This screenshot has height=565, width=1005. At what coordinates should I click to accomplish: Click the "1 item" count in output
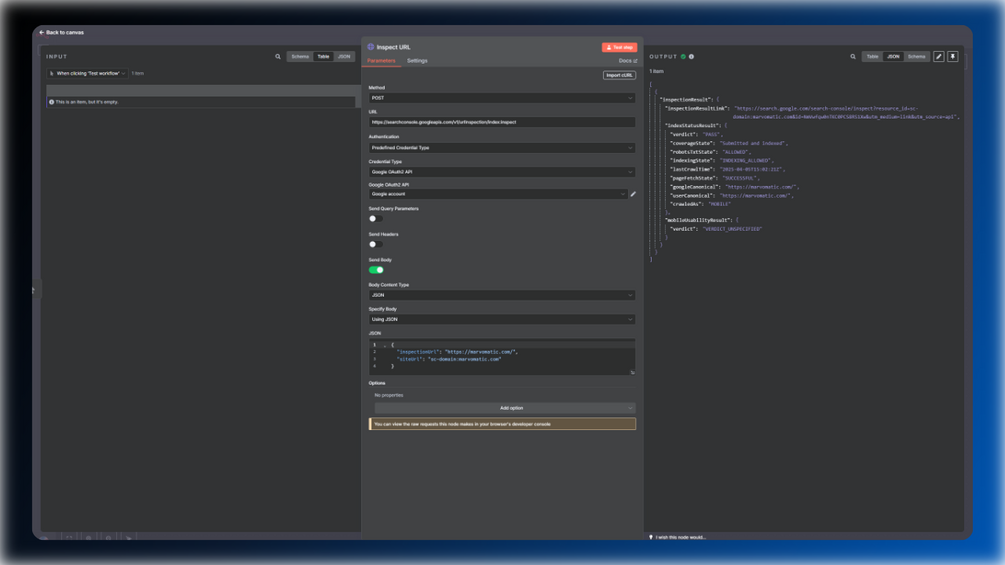(656, 71)
